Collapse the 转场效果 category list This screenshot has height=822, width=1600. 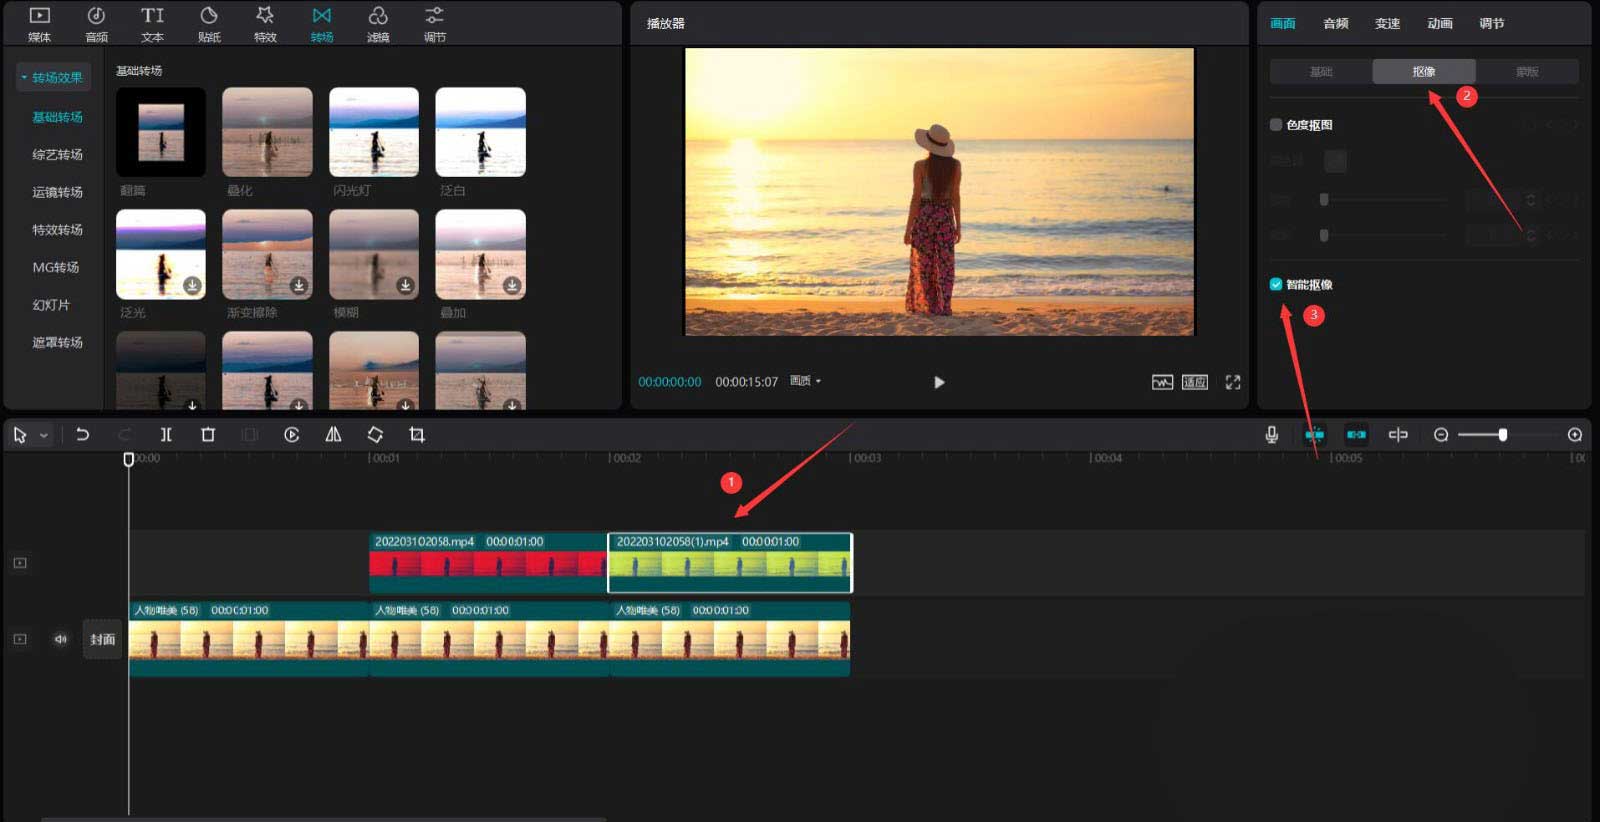click(x=24, y=77)
